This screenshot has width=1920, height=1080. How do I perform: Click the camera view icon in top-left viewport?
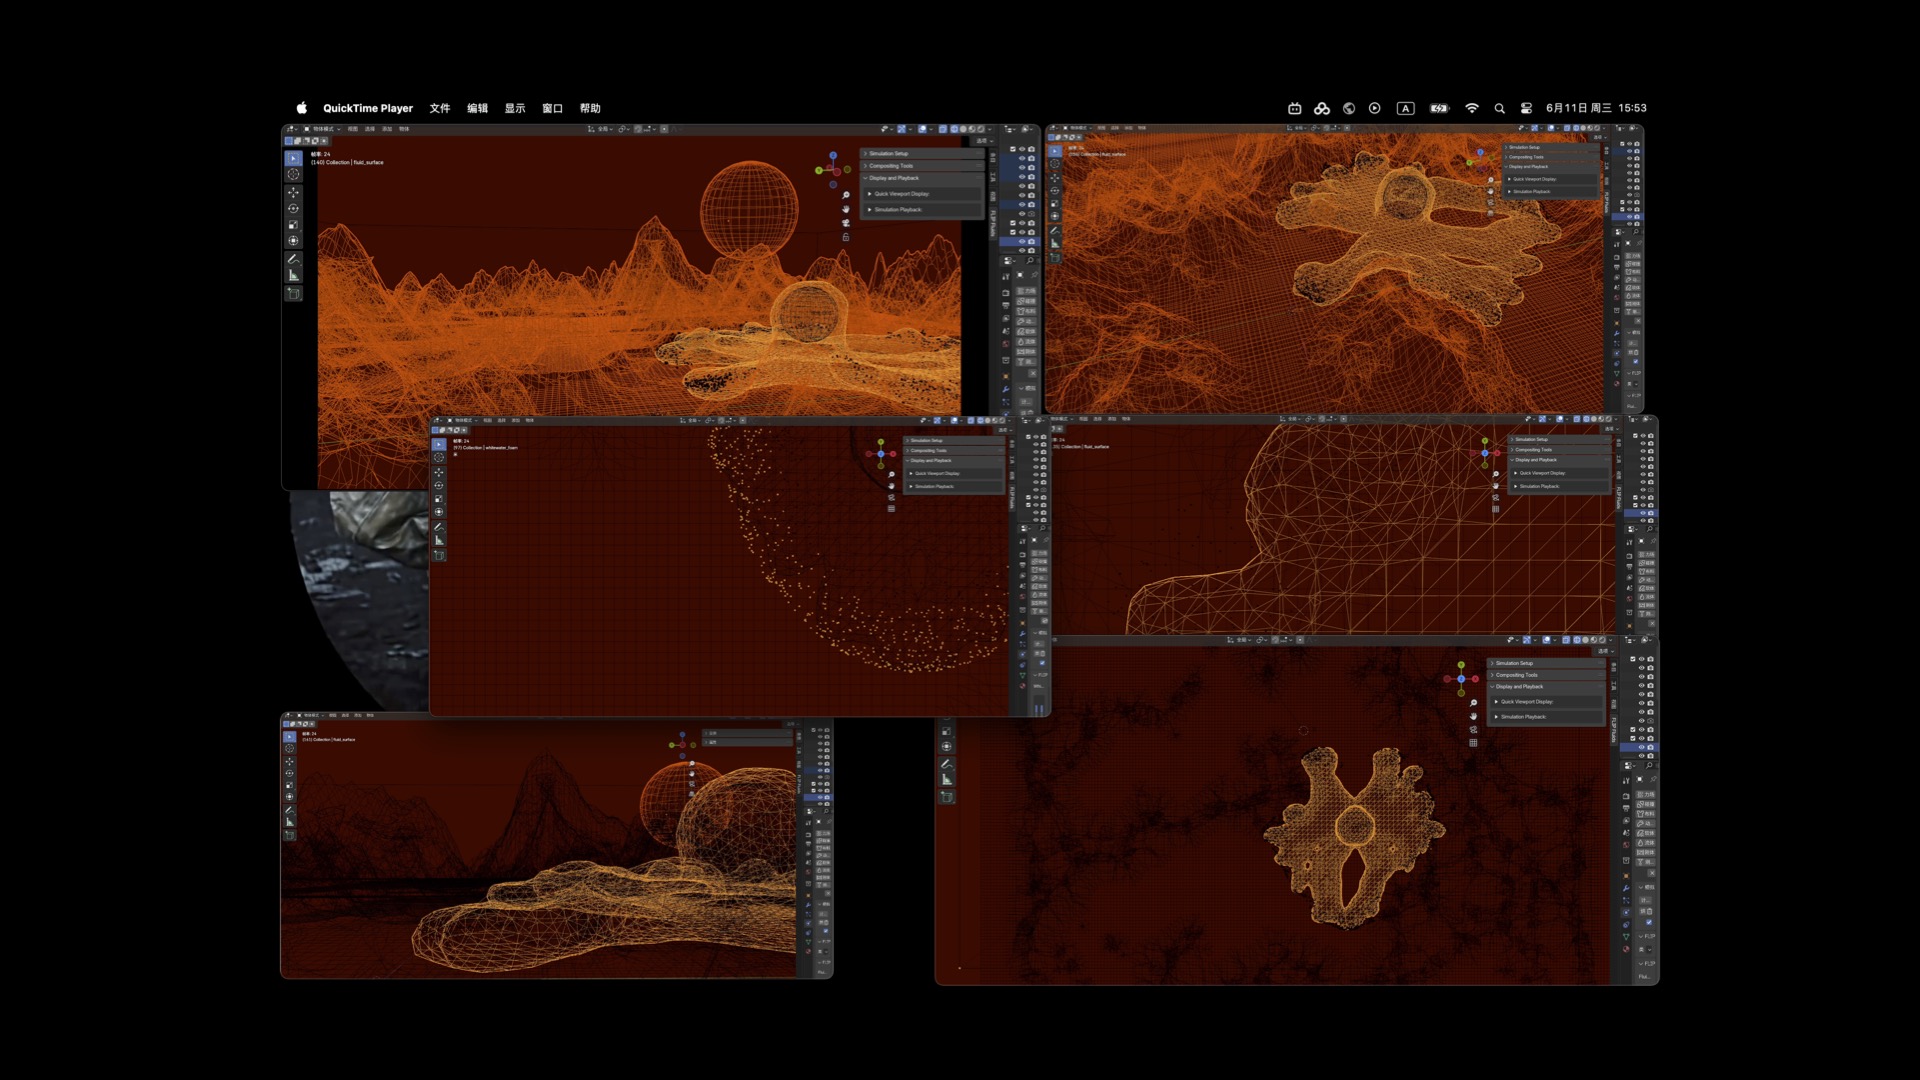[x=845, y=223]
